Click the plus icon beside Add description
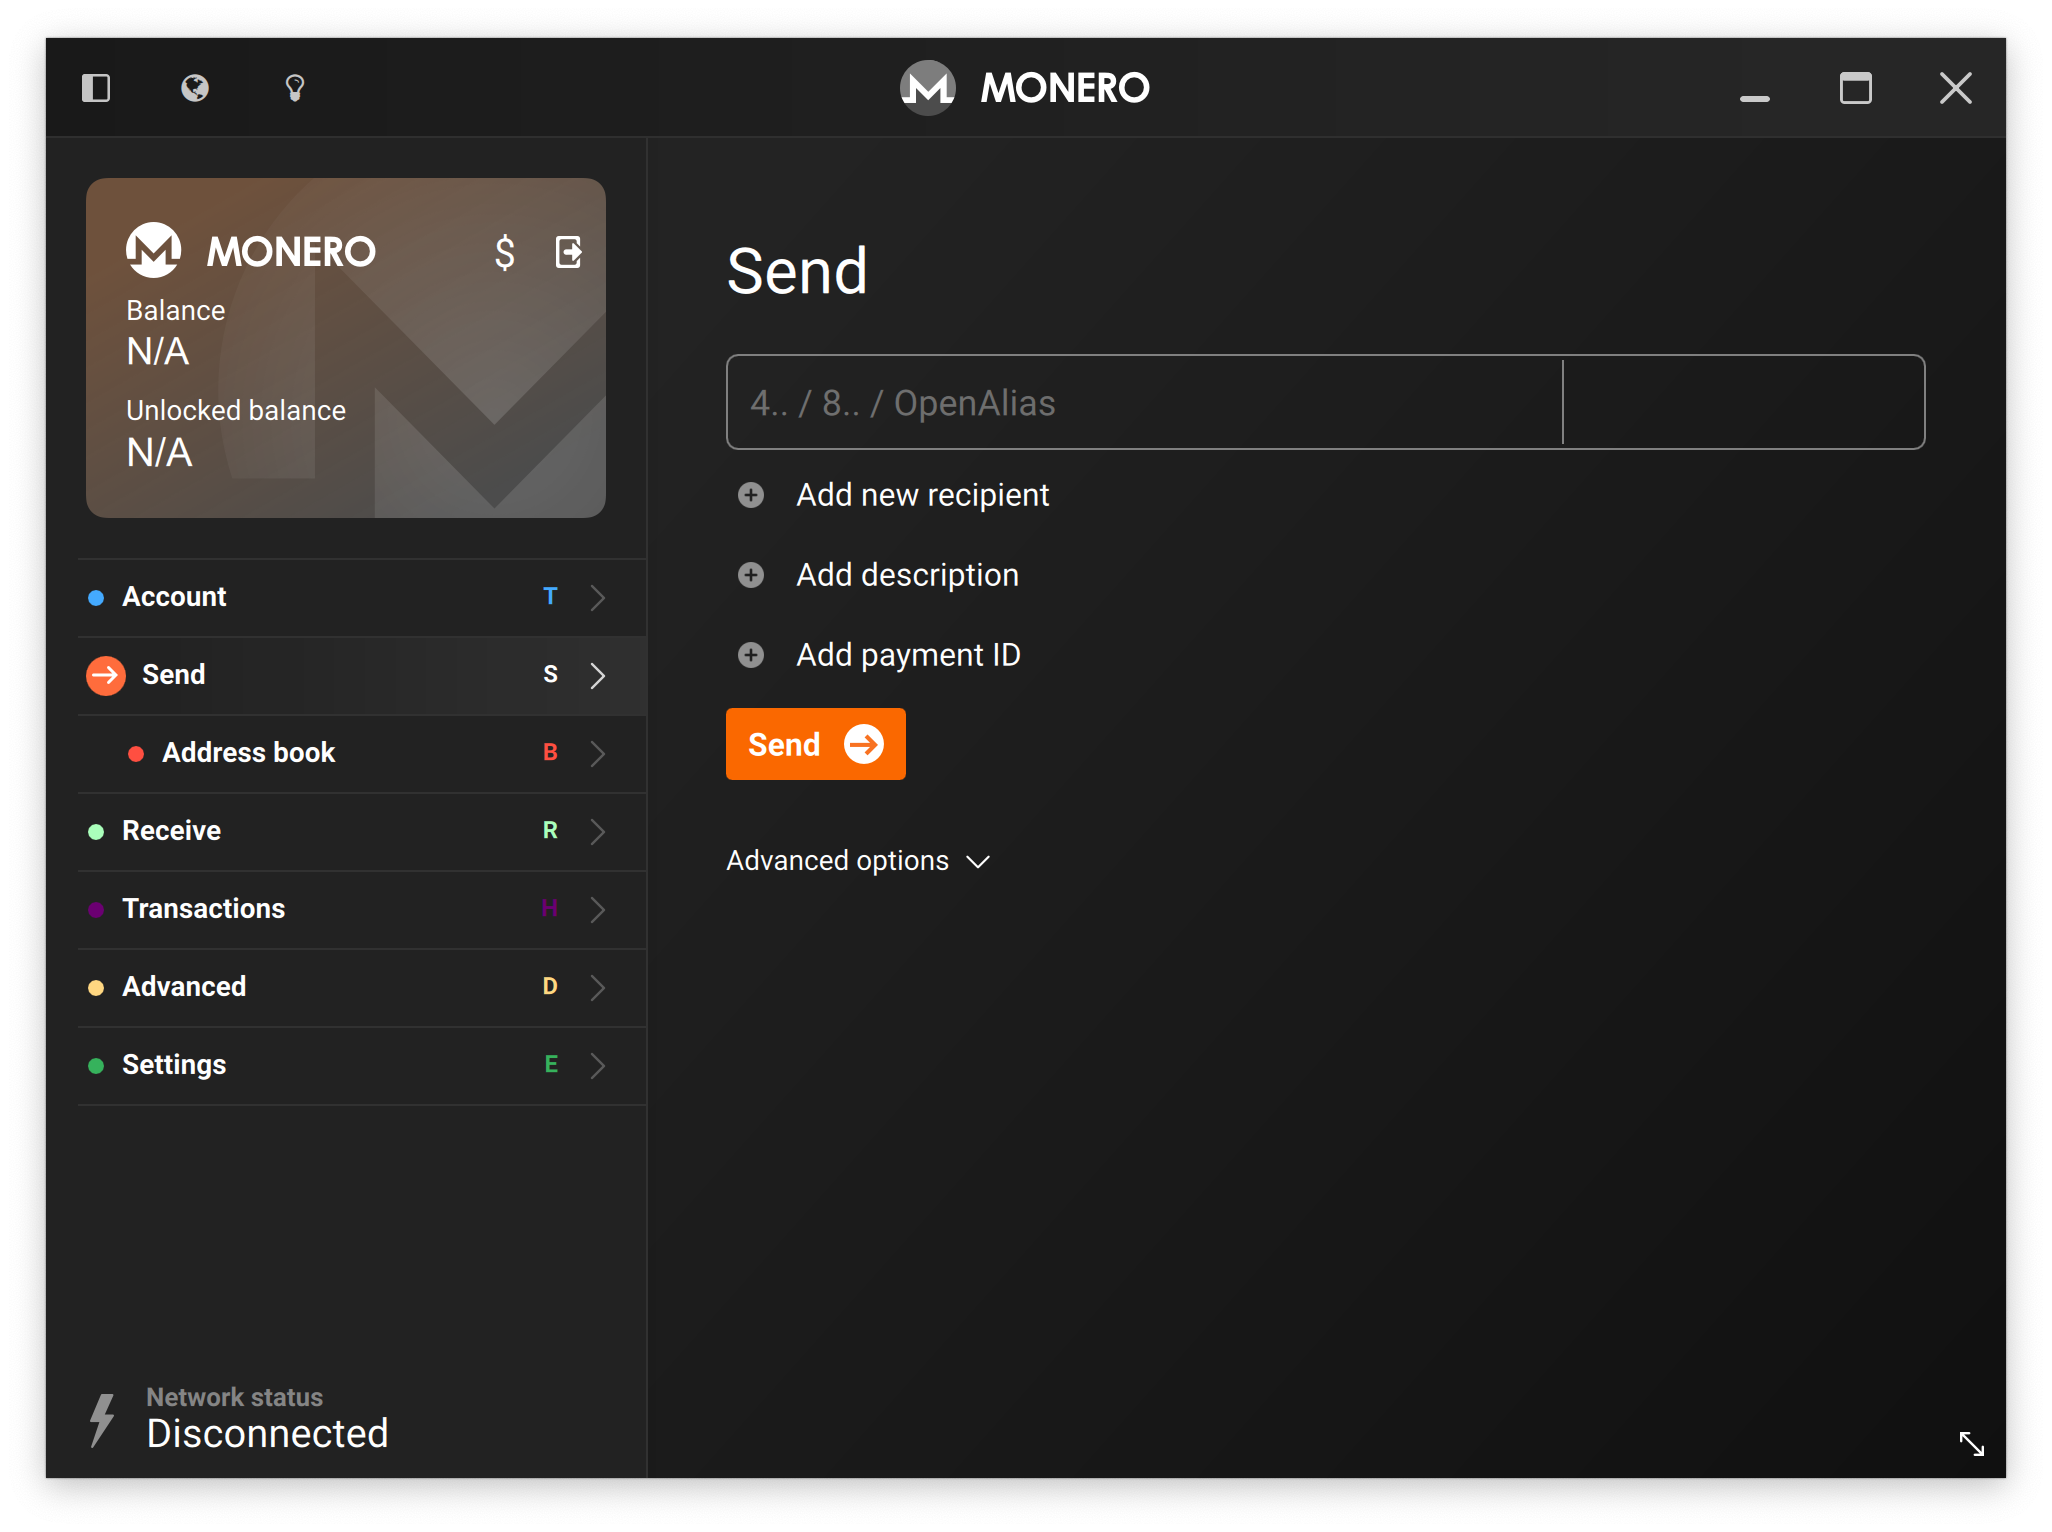The image size is (2052, 1532). 751,575
